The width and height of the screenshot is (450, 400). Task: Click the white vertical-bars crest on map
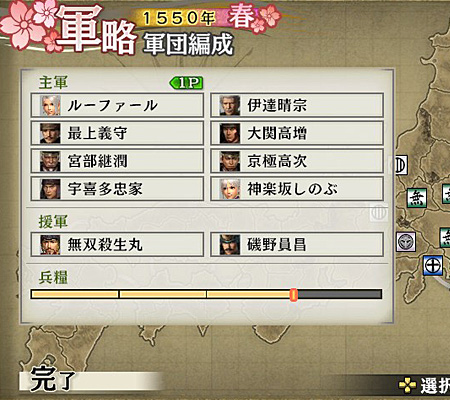(x=400, y=165)
